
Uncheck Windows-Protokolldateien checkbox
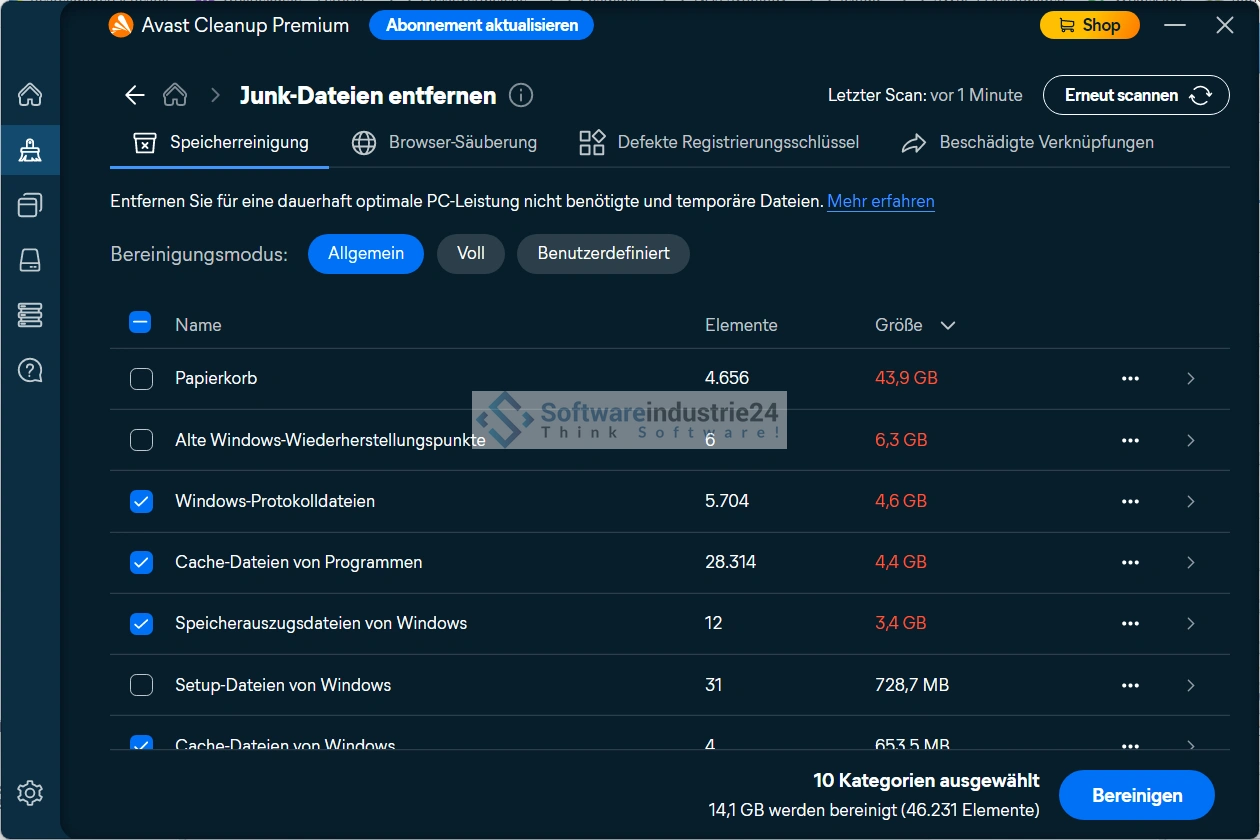point(142,501)
